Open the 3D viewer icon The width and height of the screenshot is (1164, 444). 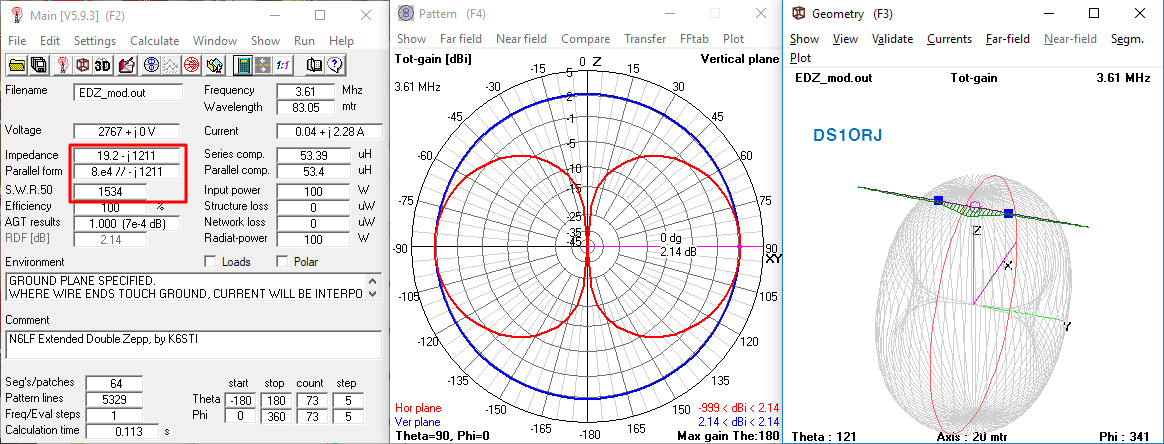(102, 65)
